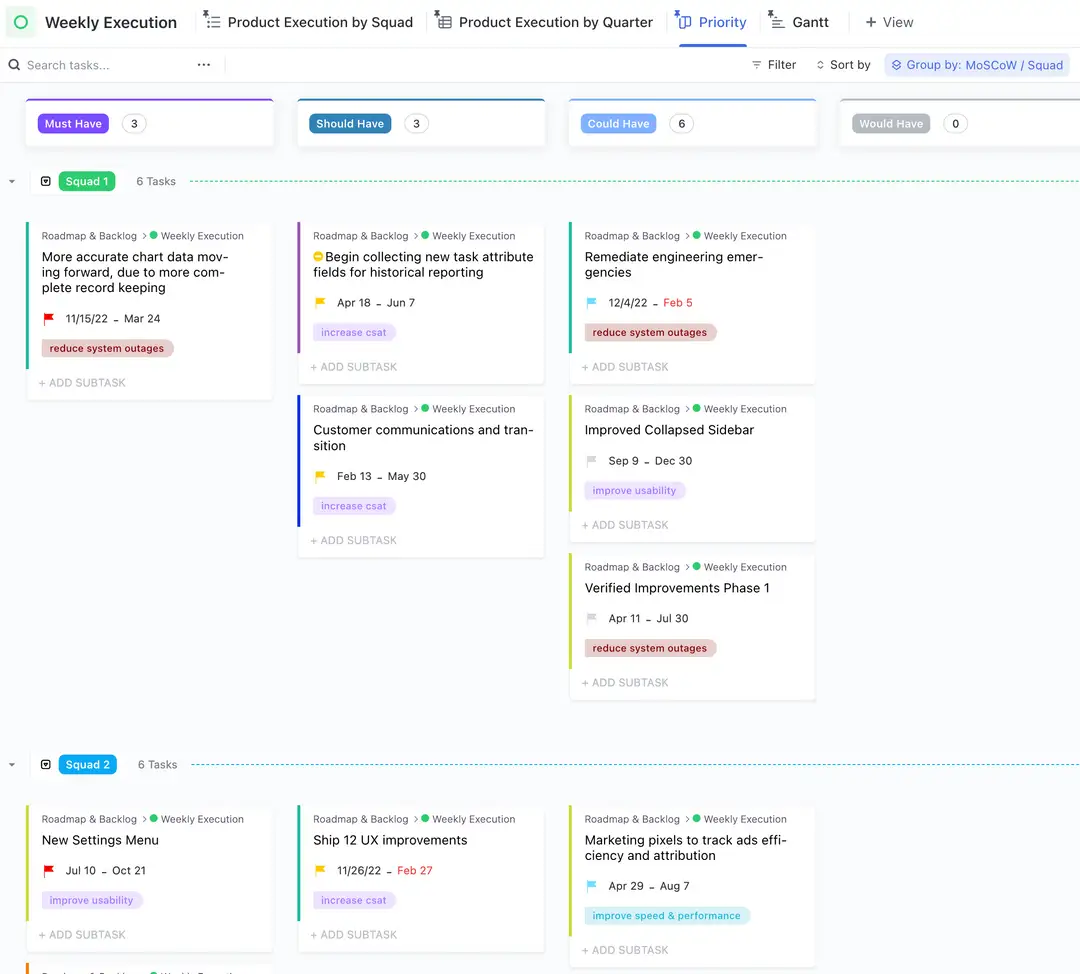The image size is (1080, 974).
Task: Open the Sort by dropdown
Action: (x=843, y=65)
